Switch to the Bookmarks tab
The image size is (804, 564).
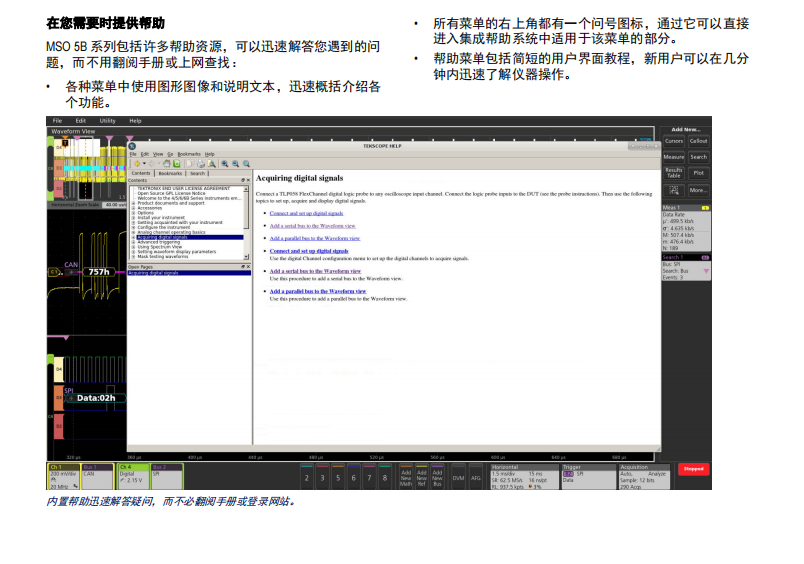[x=170, y=173]
